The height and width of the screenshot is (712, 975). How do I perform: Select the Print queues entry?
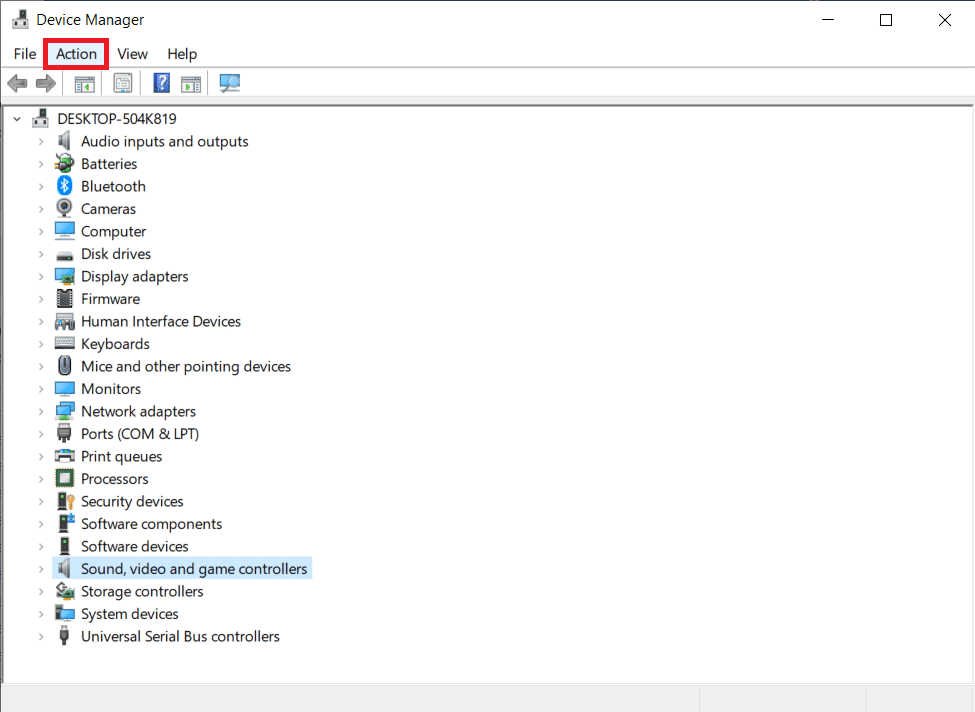121,456
